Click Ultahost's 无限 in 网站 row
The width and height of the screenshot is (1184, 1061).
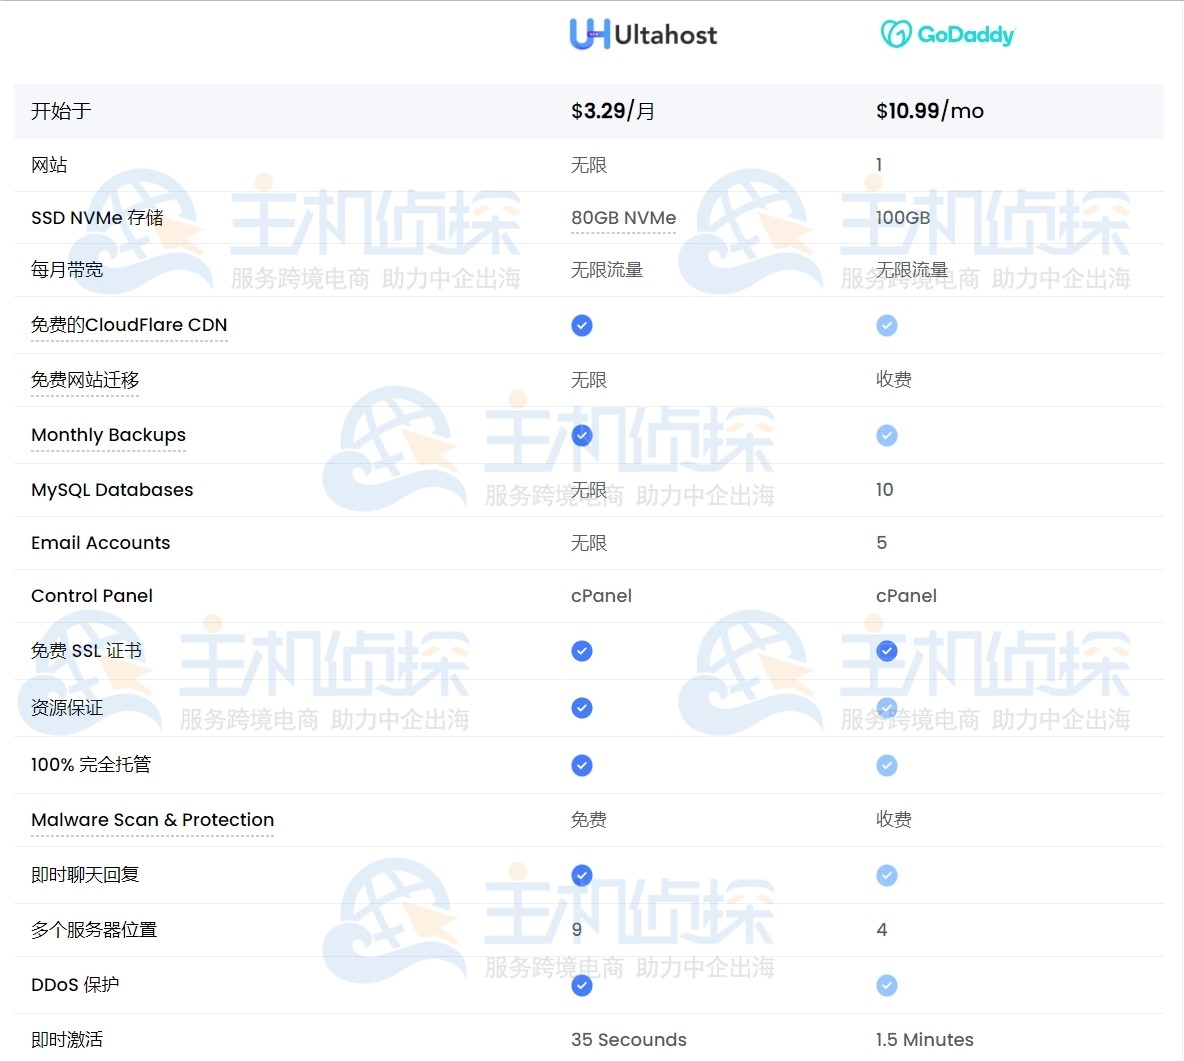589,165
